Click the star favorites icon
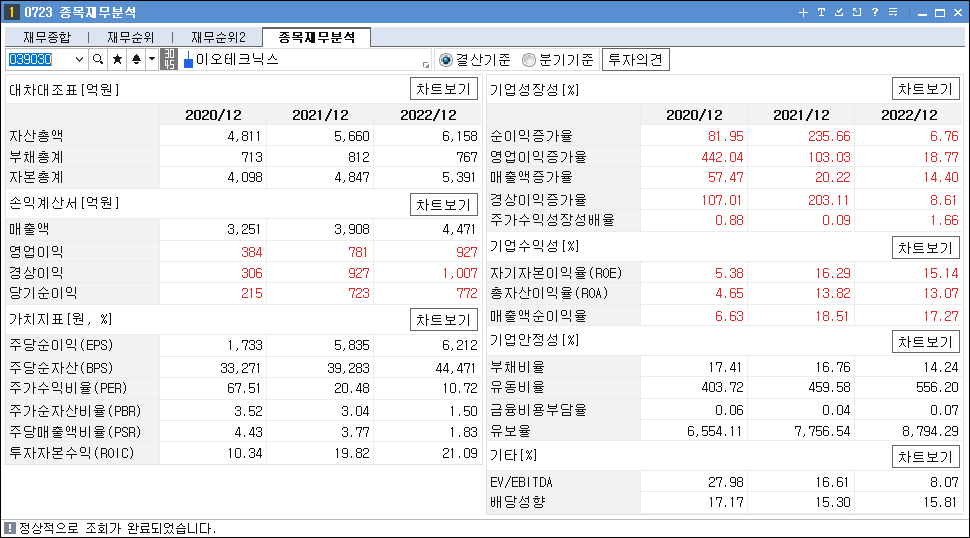This screenshot has height=538, width=970. pos(117,59)
